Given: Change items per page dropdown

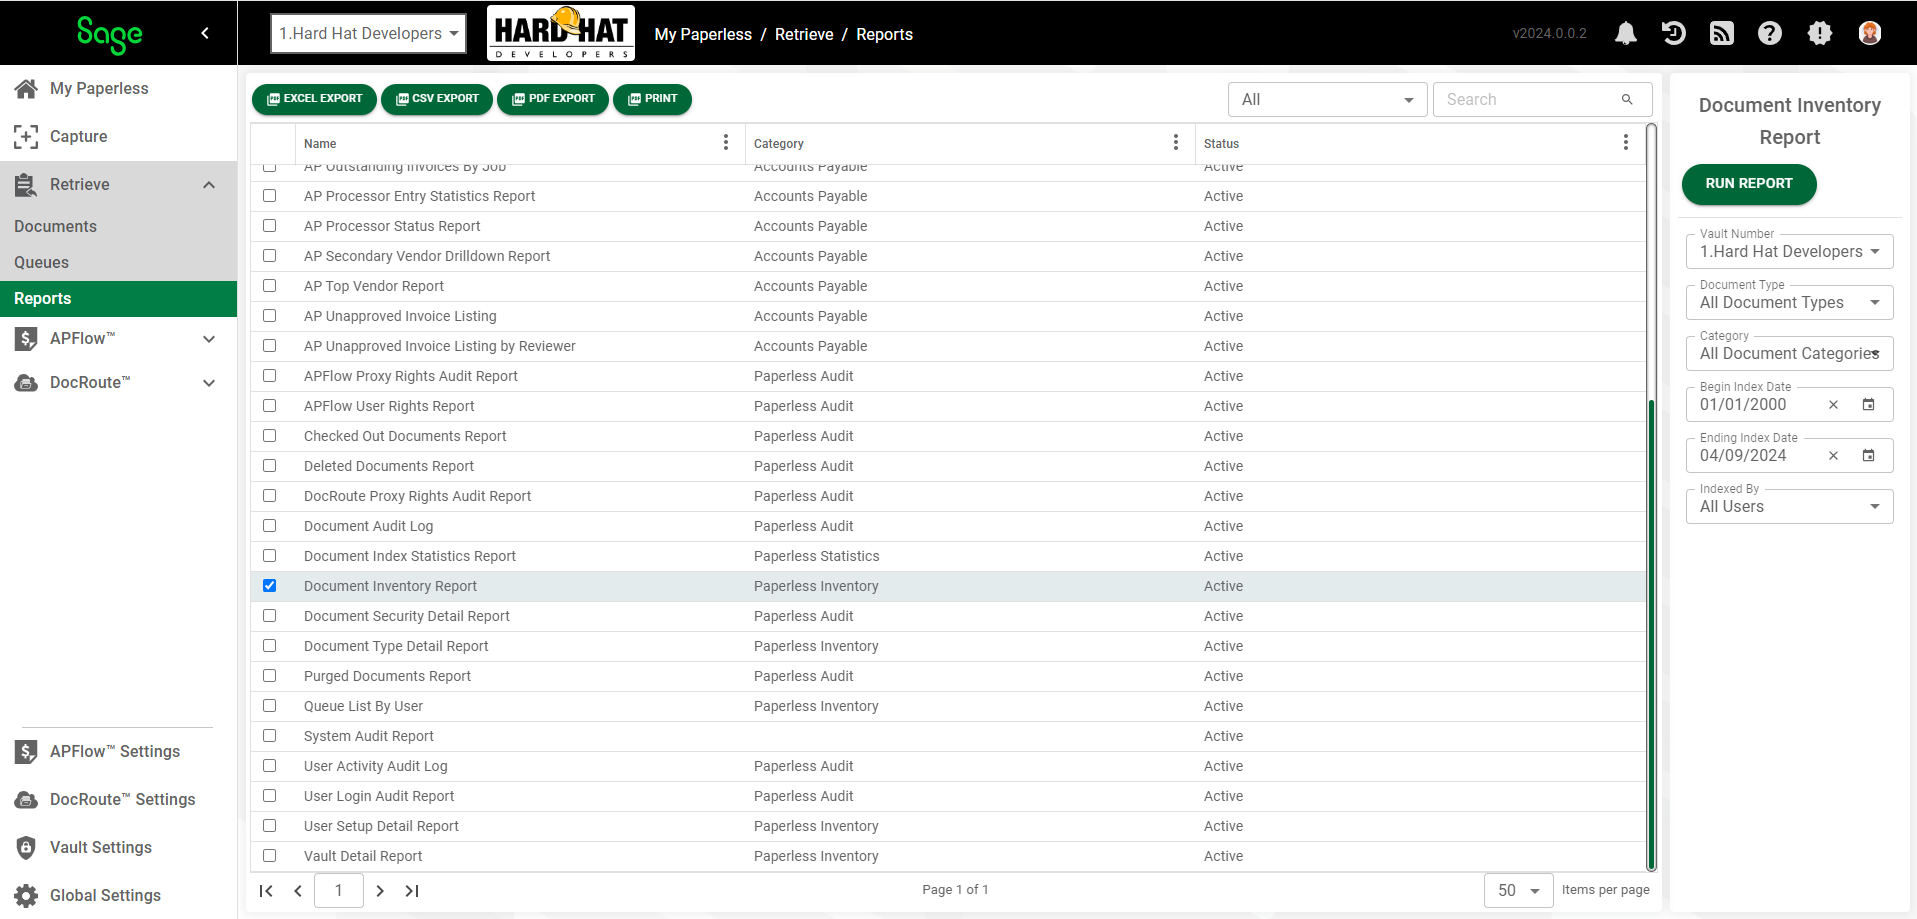Looking at the screenshot, I should [x=1518, y=890].
